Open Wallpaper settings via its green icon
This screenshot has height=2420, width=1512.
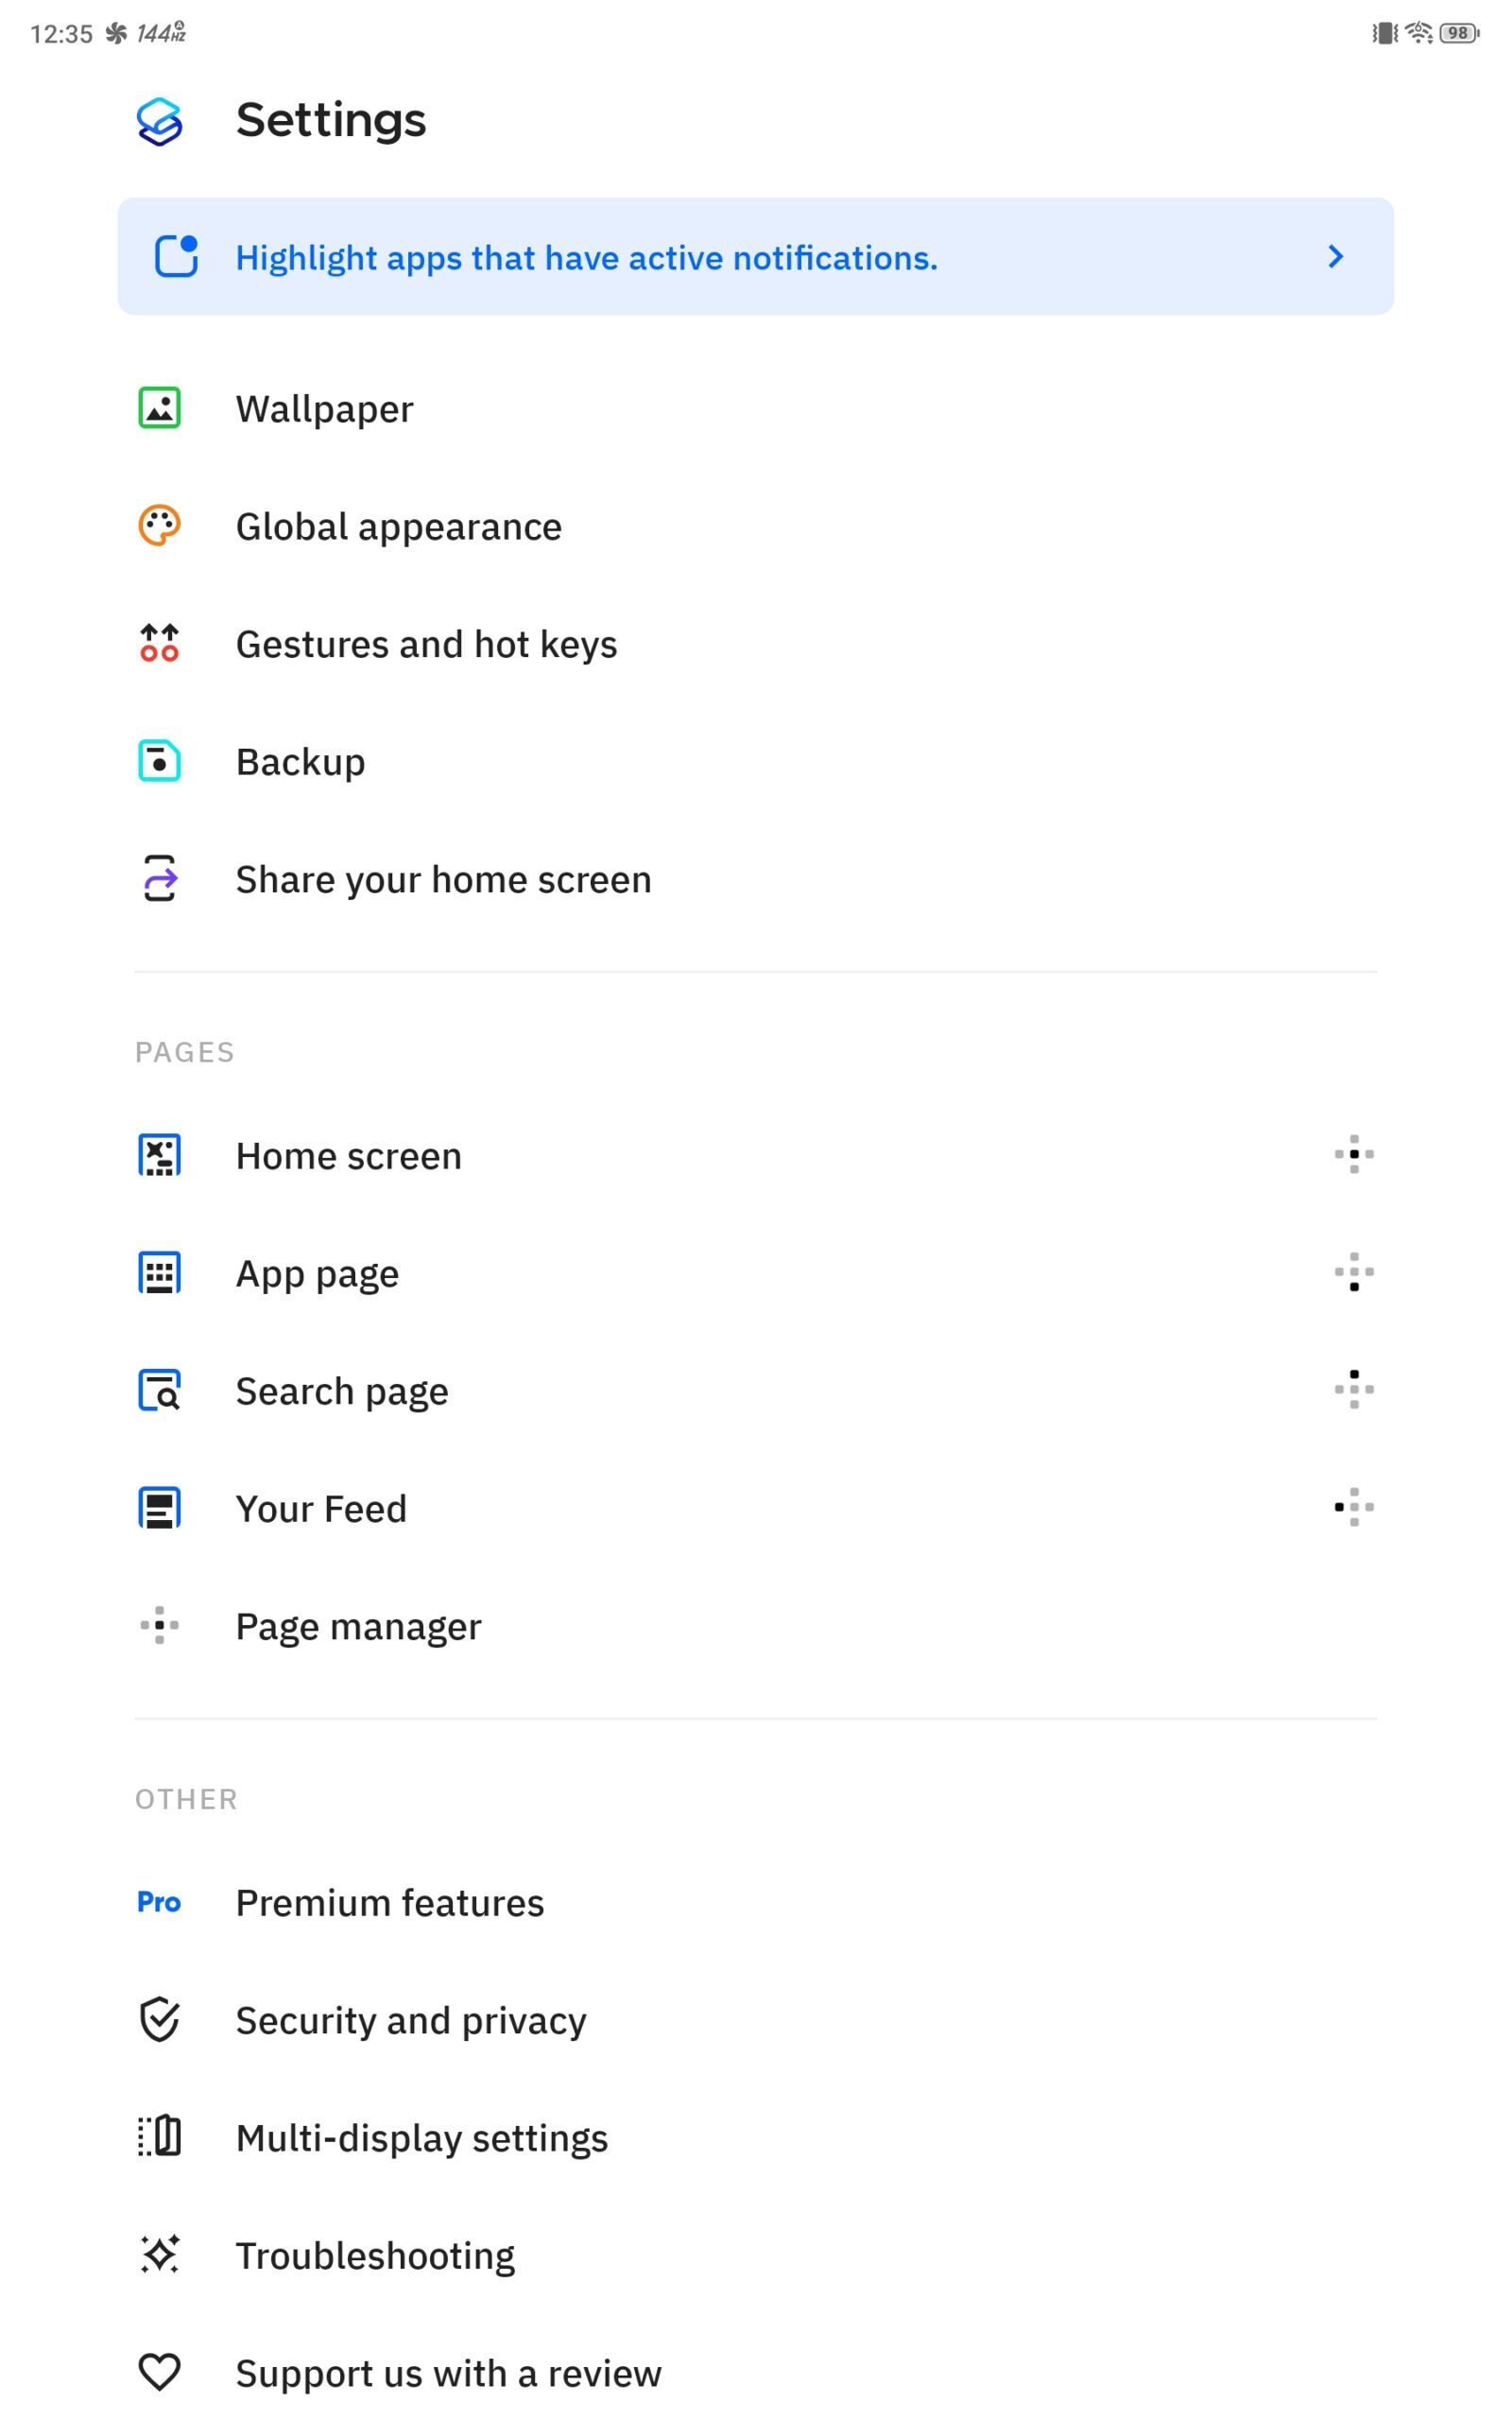pyautogui.click(x=158, y=407)
